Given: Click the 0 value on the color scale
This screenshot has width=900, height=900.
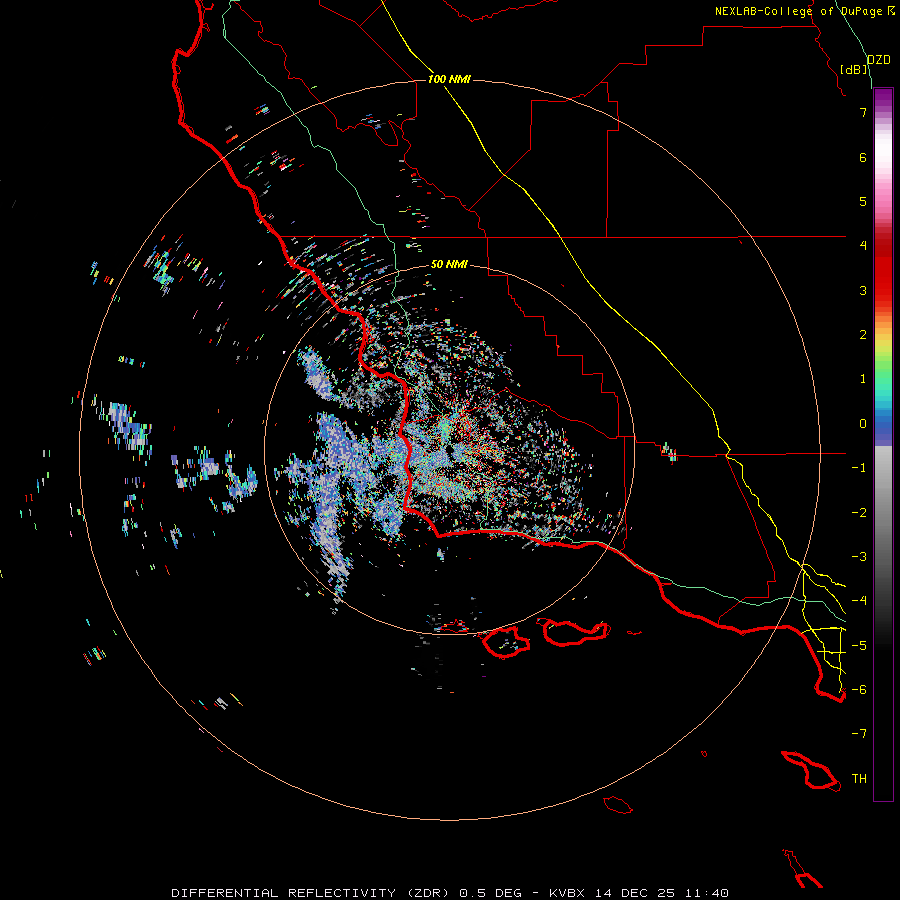Looking at the screenshot, I should 863,424.
